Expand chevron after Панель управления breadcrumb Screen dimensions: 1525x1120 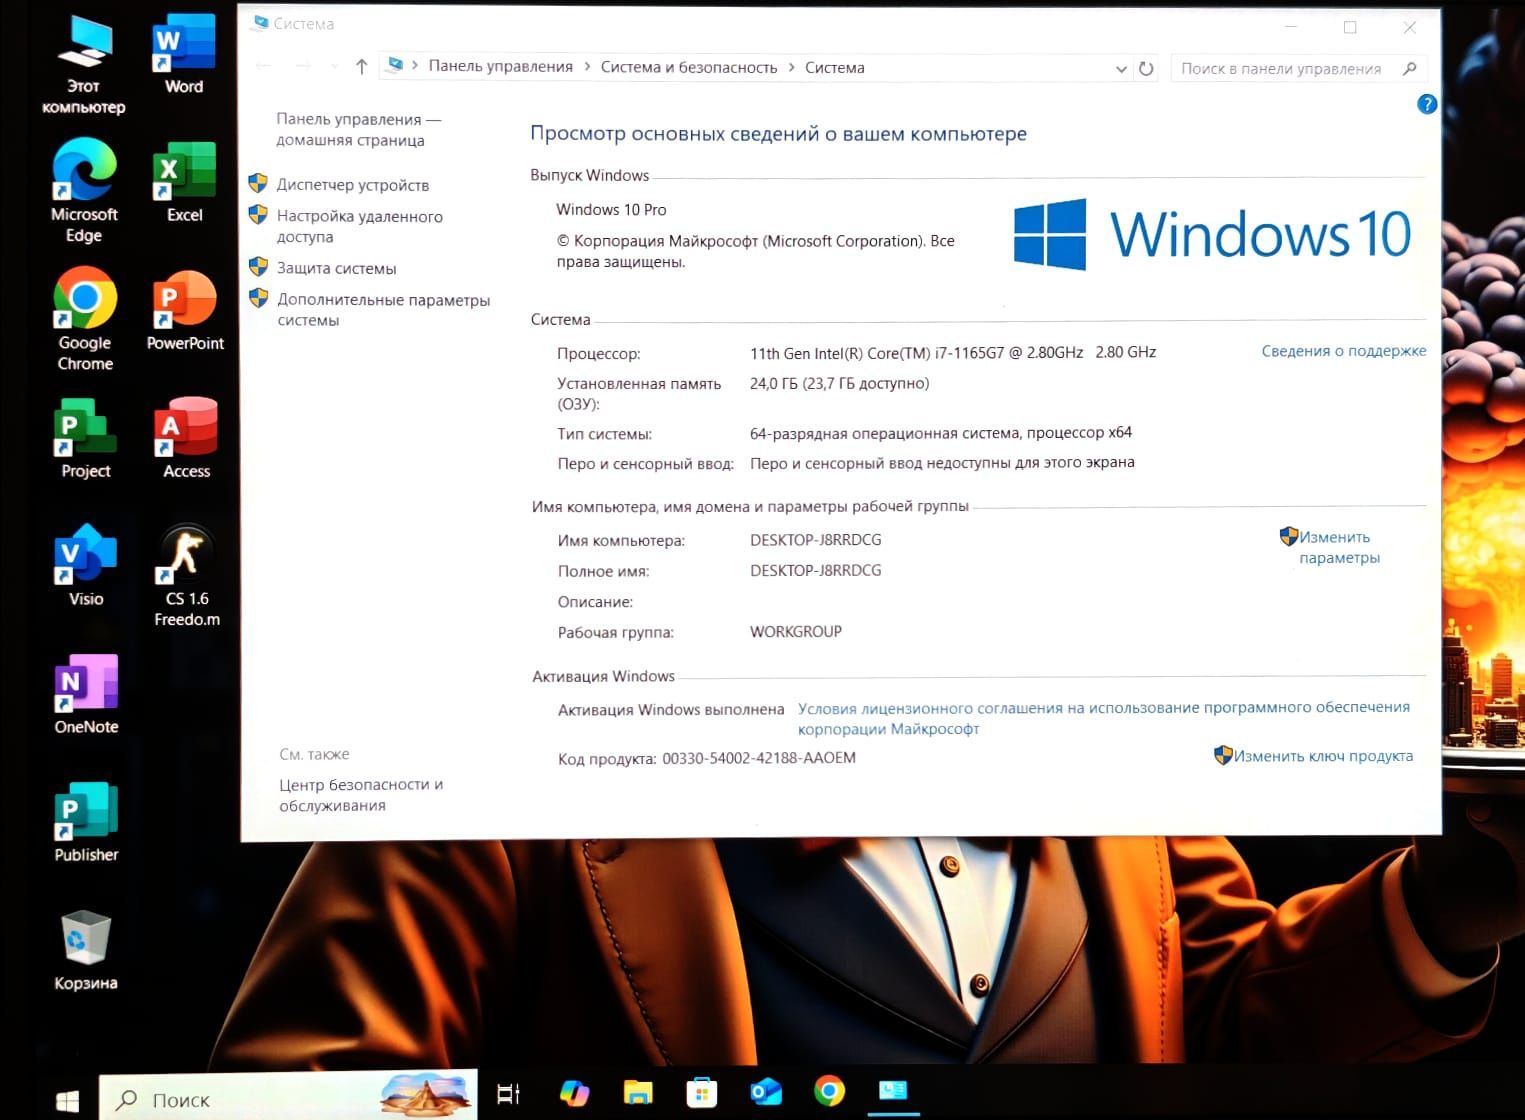[x=586, y=67]
